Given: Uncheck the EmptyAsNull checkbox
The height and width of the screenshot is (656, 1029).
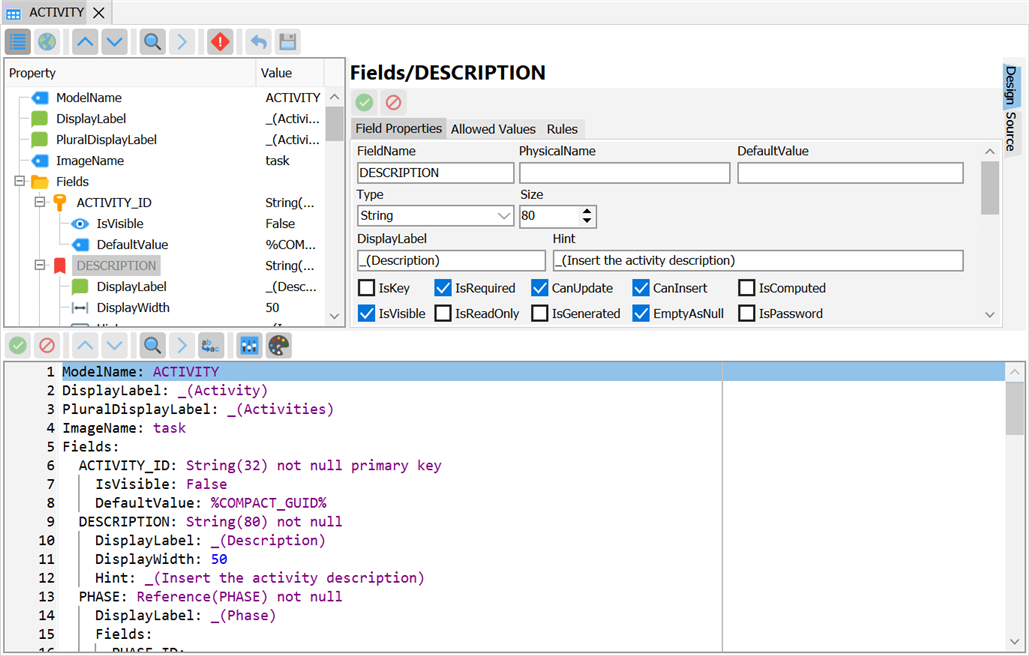Looking at the screenshot, I should (x=640, y=314).
